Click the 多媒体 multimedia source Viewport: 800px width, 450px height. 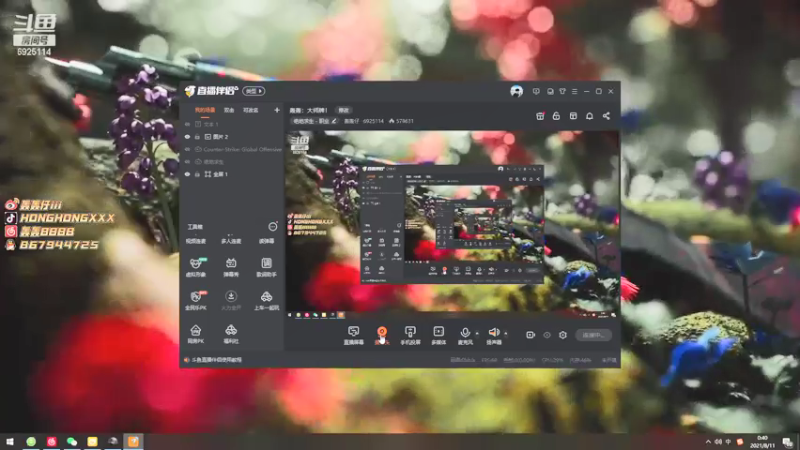tap(438, 335)
